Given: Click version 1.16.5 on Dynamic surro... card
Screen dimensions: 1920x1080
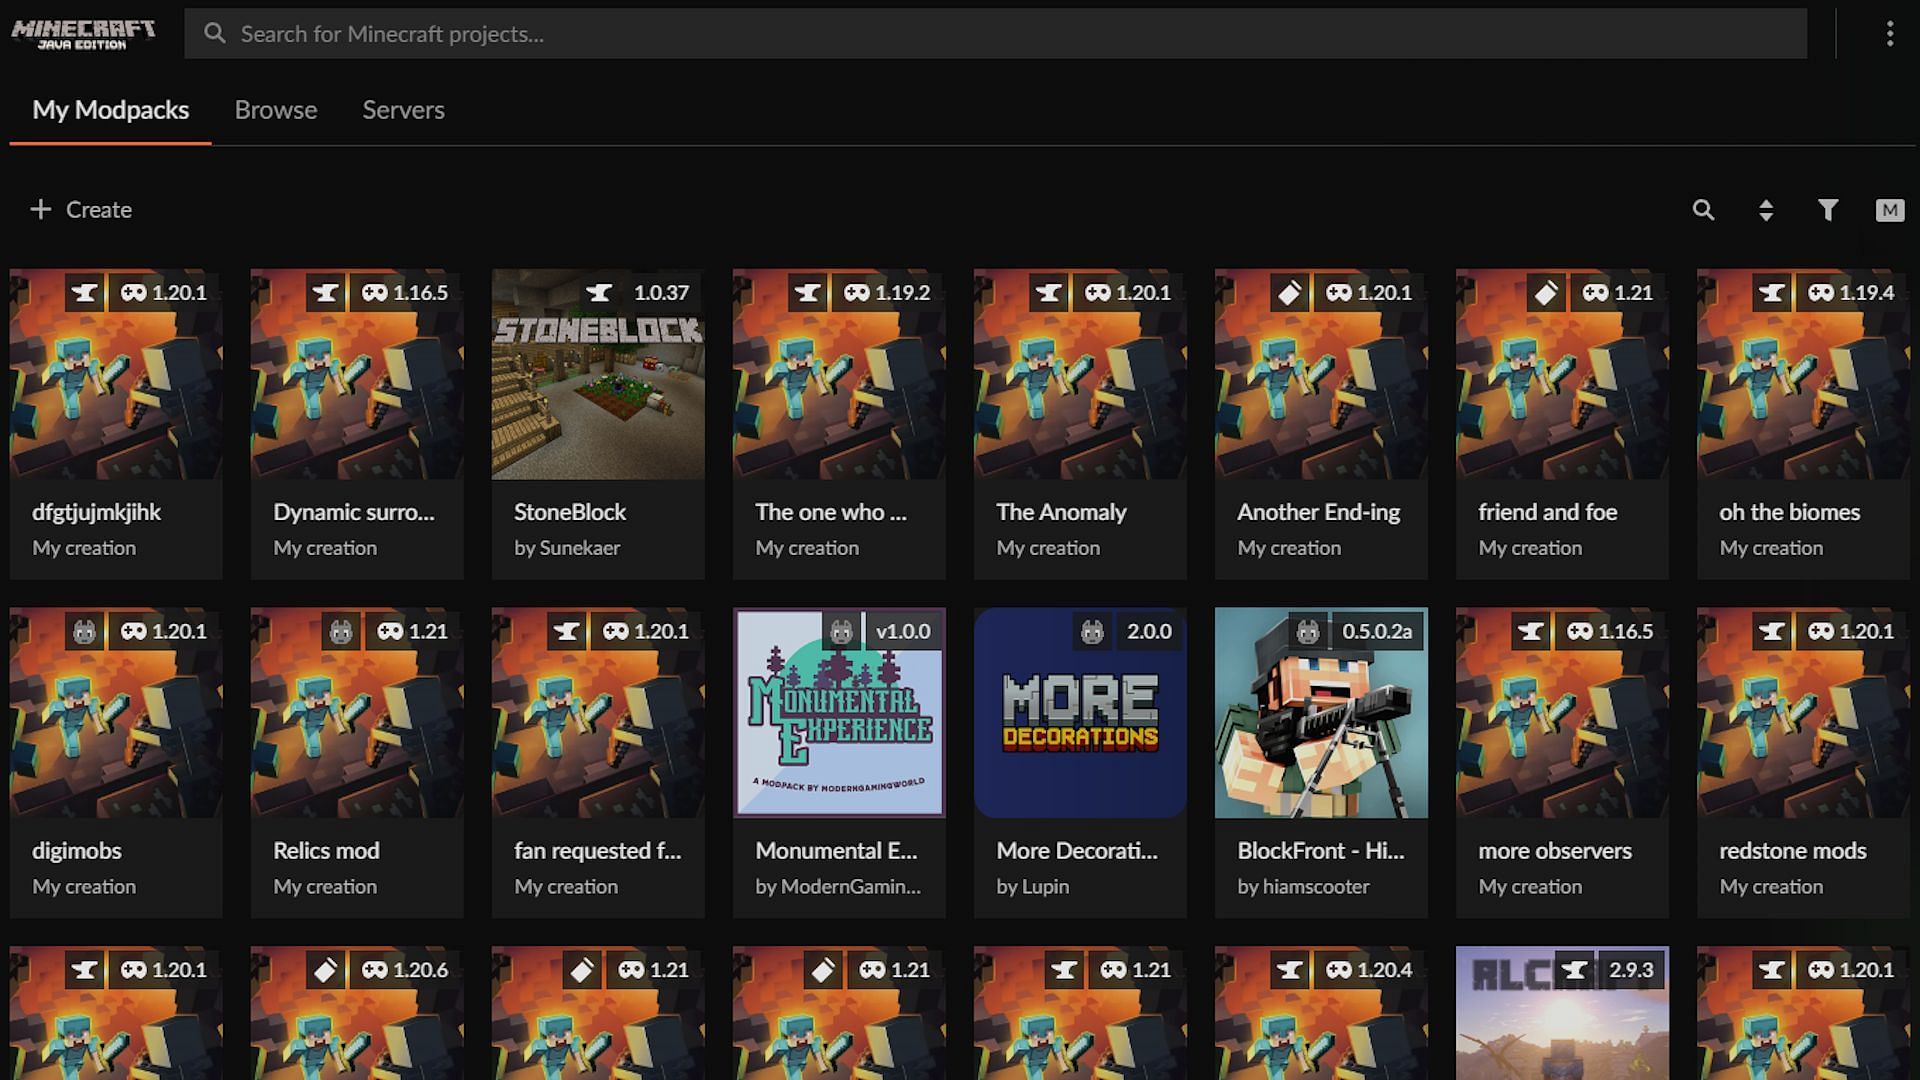Looking at the screenshot, I should coord(420,293).
